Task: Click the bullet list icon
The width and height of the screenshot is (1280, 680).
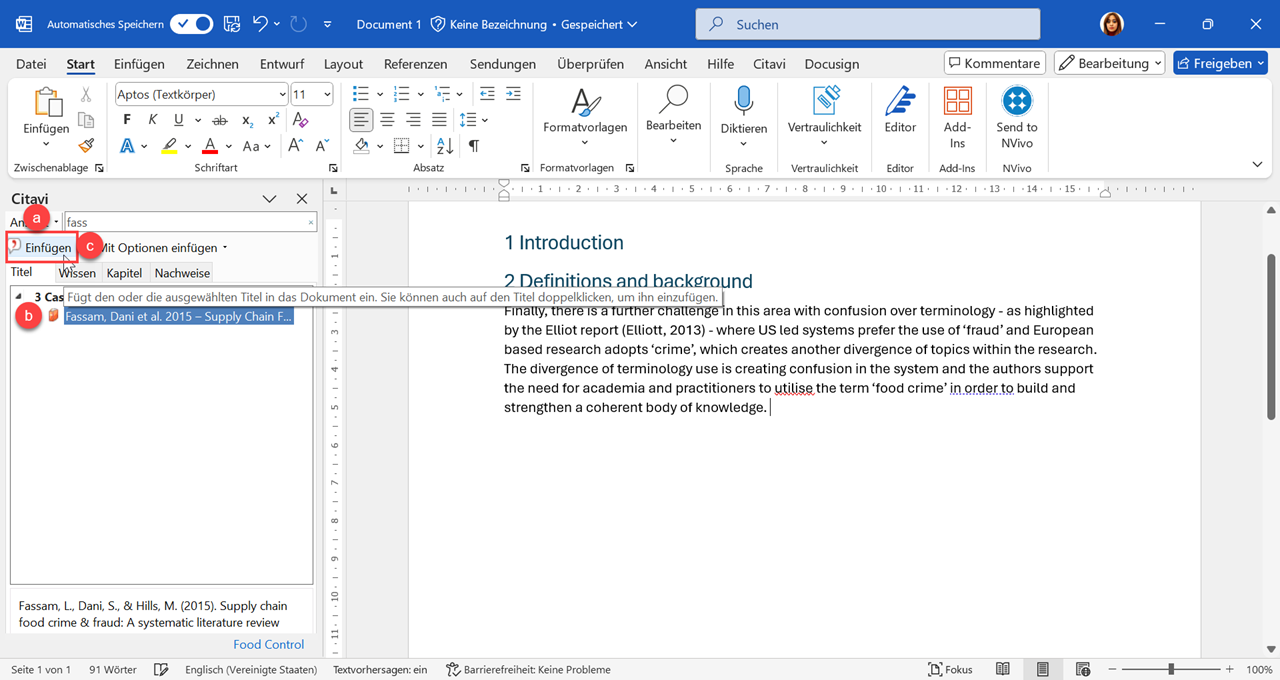Action: 361,94
